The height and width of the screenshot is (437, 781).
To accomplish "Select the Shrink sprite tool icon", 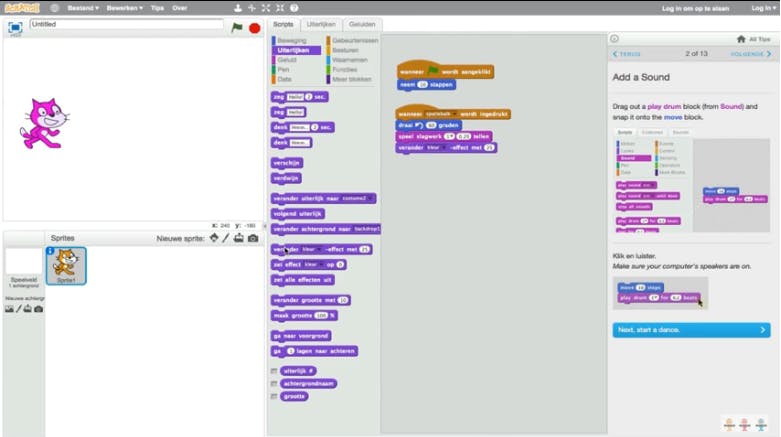I will [x=280, y=8].
